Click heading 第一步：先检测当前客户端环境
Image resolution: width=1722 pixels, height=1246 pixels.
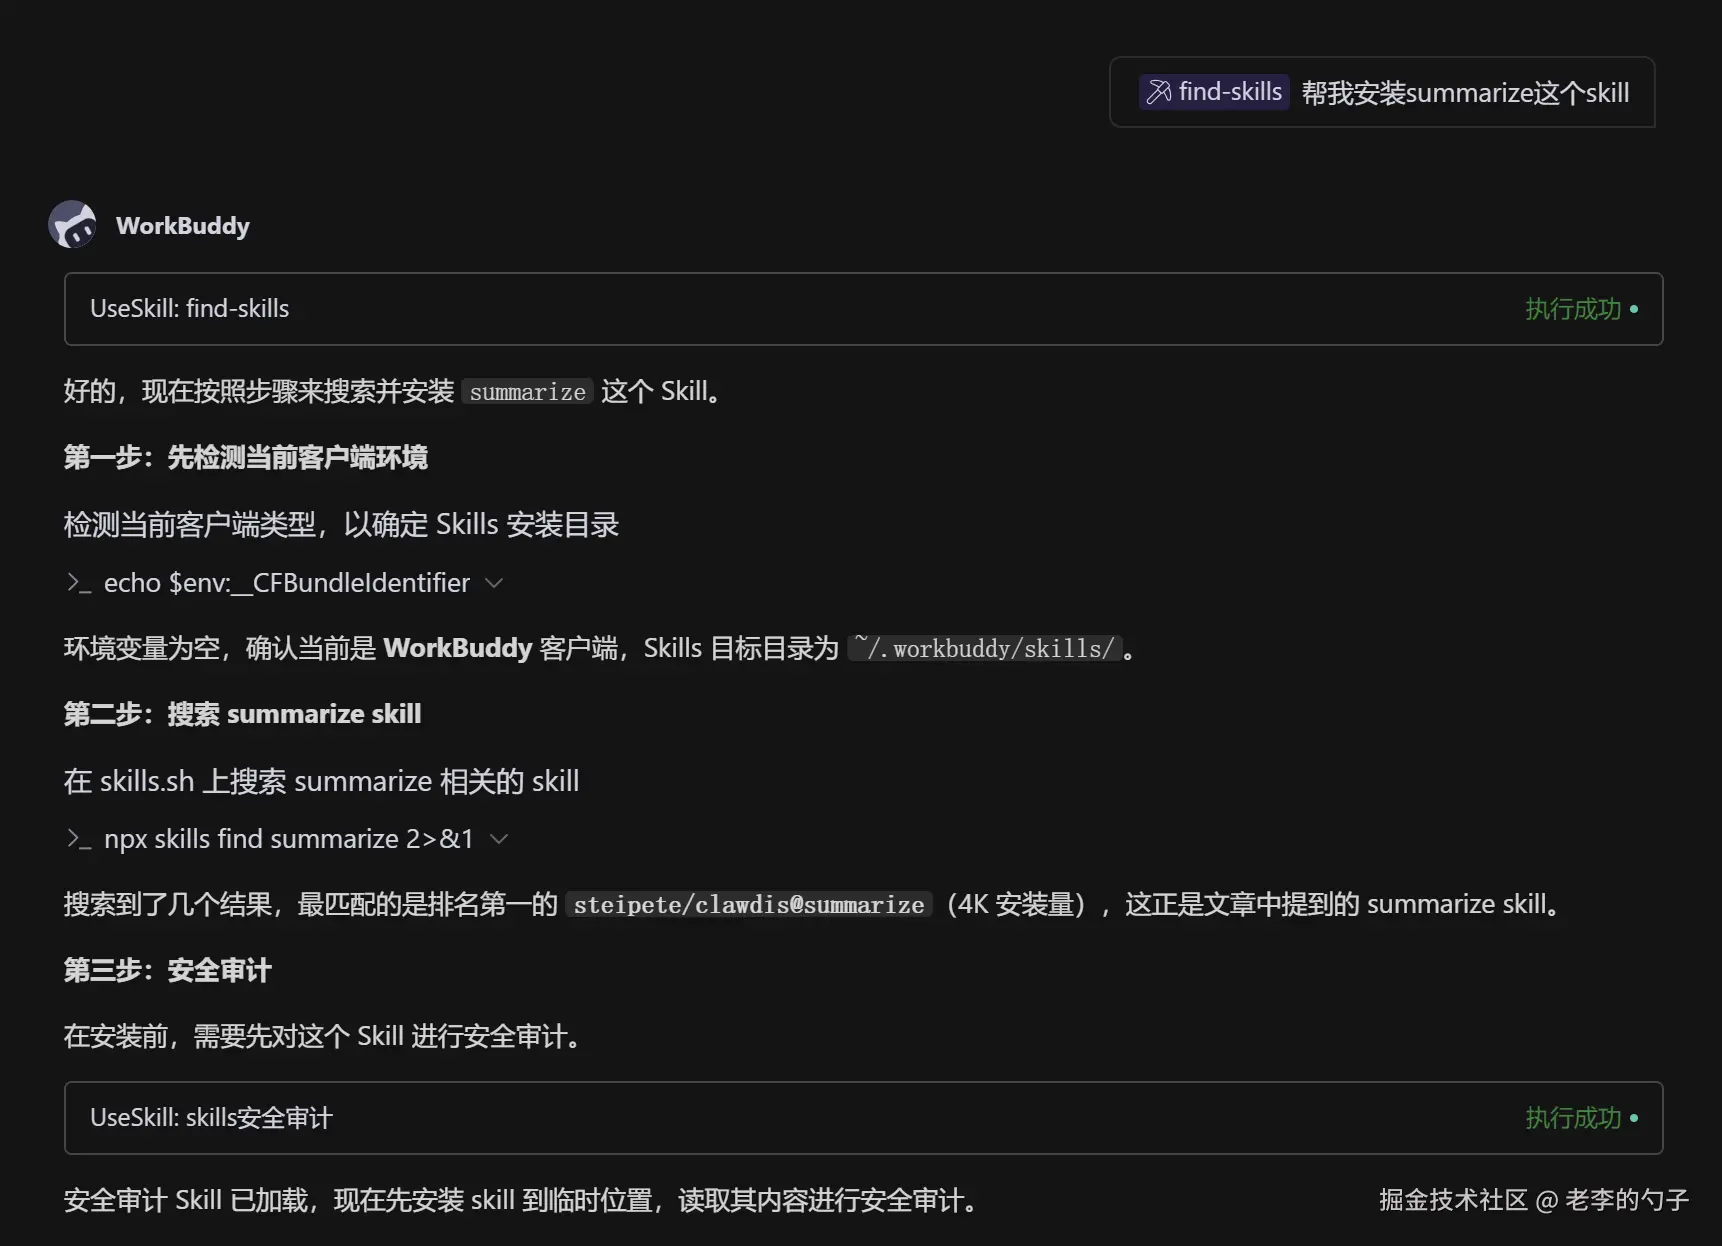(x=245, y=457)
